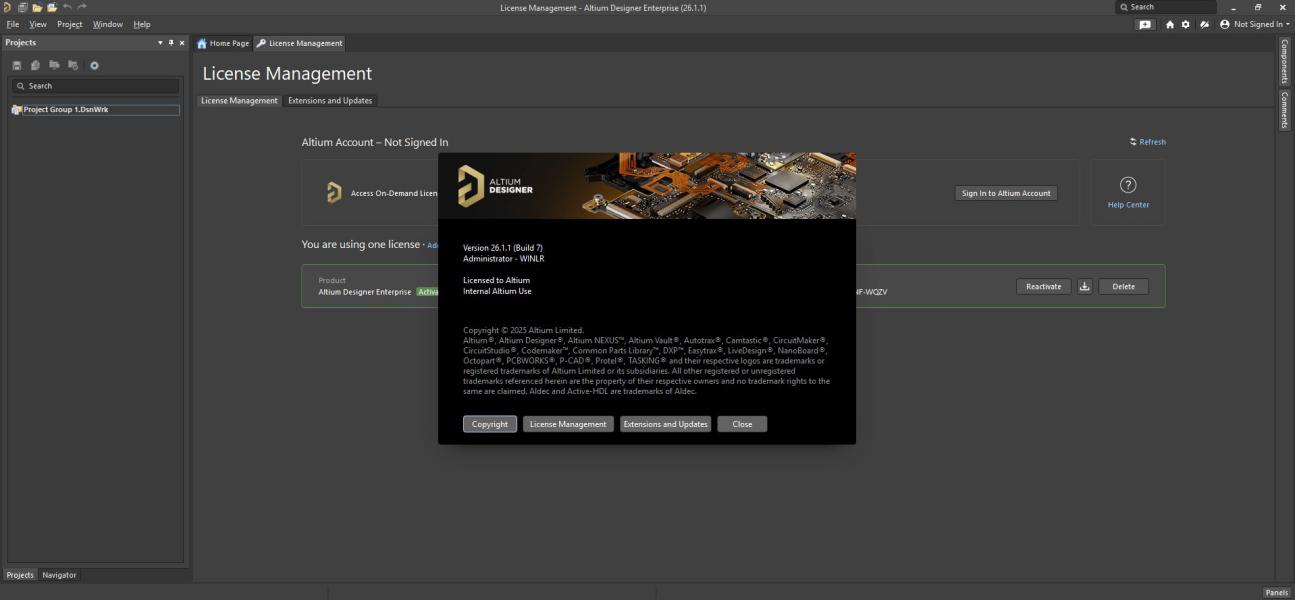
Task: Click the Projects panel search field
Action: pyautogui.click(x=95, y=86)
